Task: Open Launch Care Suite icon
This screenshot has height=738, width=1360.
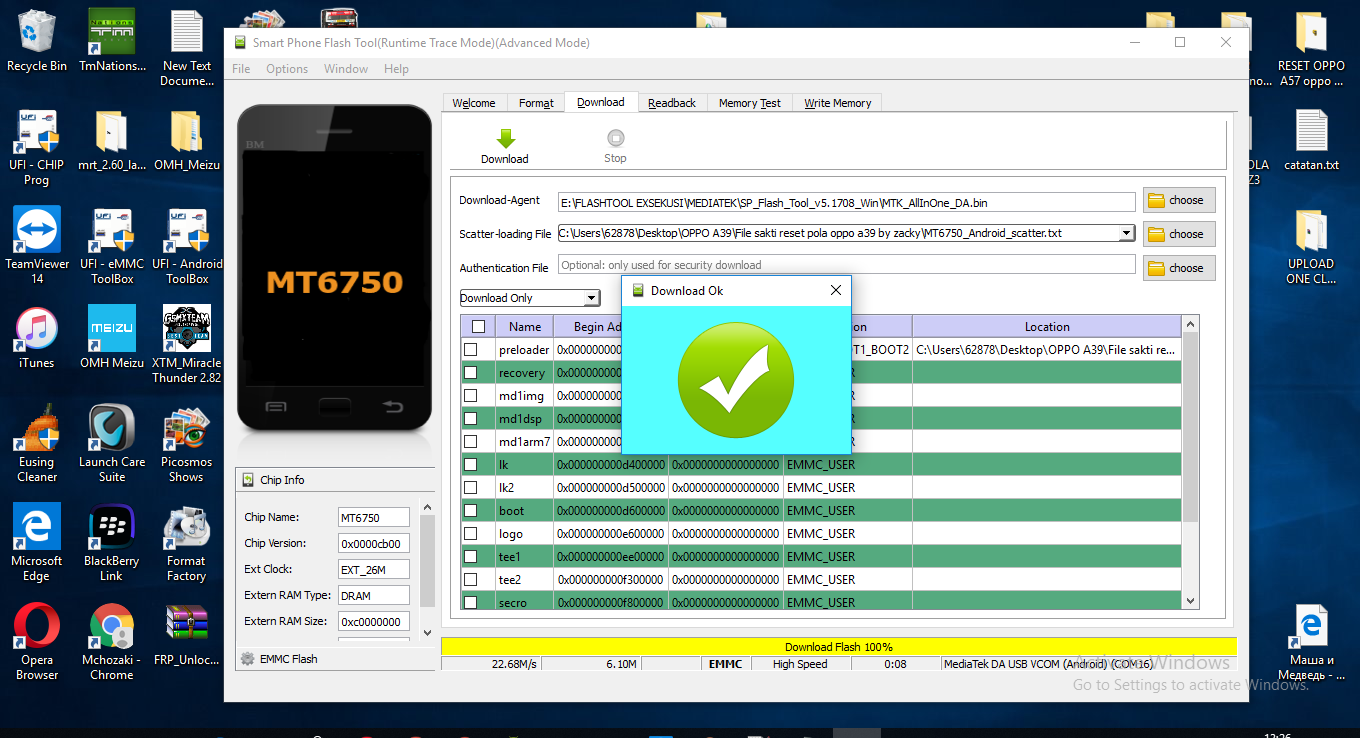Action: coord(112,428)
